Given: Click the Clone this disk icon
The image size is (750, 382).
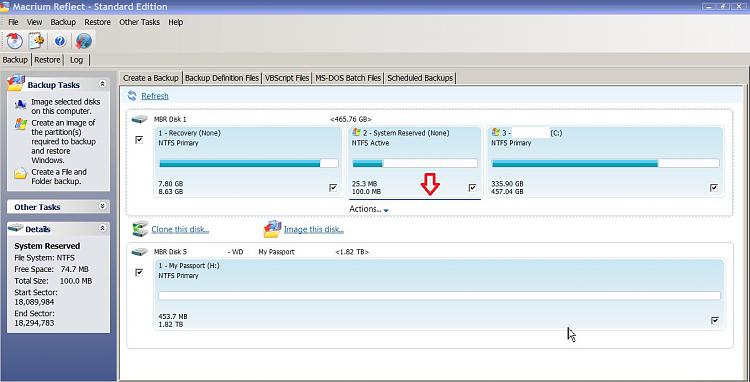Looking at the screenshot, I should [x=140, y=229].
